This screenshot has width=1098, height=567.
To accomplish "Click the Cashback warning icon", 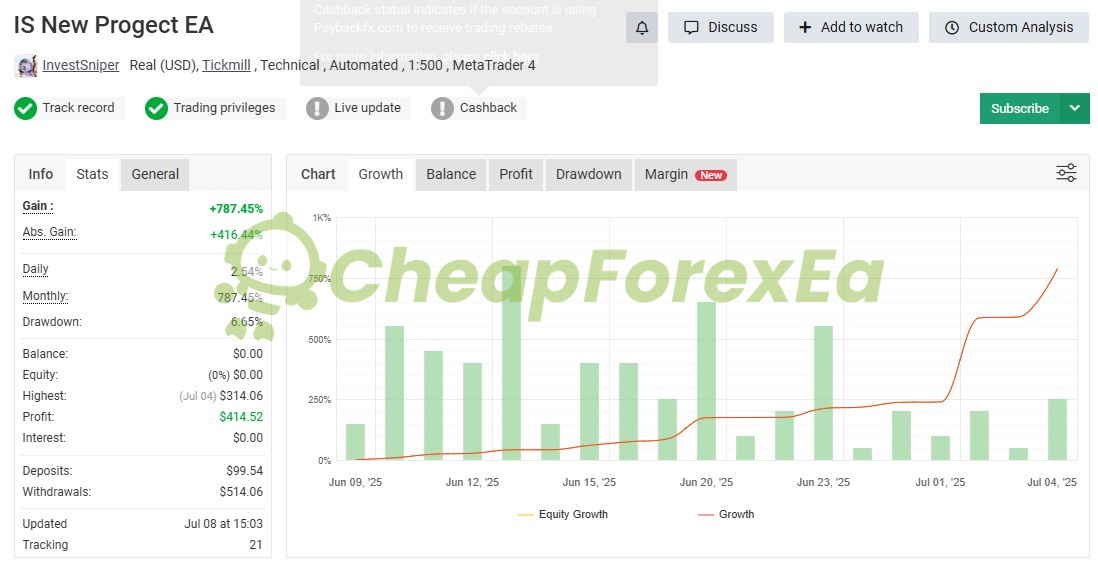I will pyautogui.click(x=443, y=108).
